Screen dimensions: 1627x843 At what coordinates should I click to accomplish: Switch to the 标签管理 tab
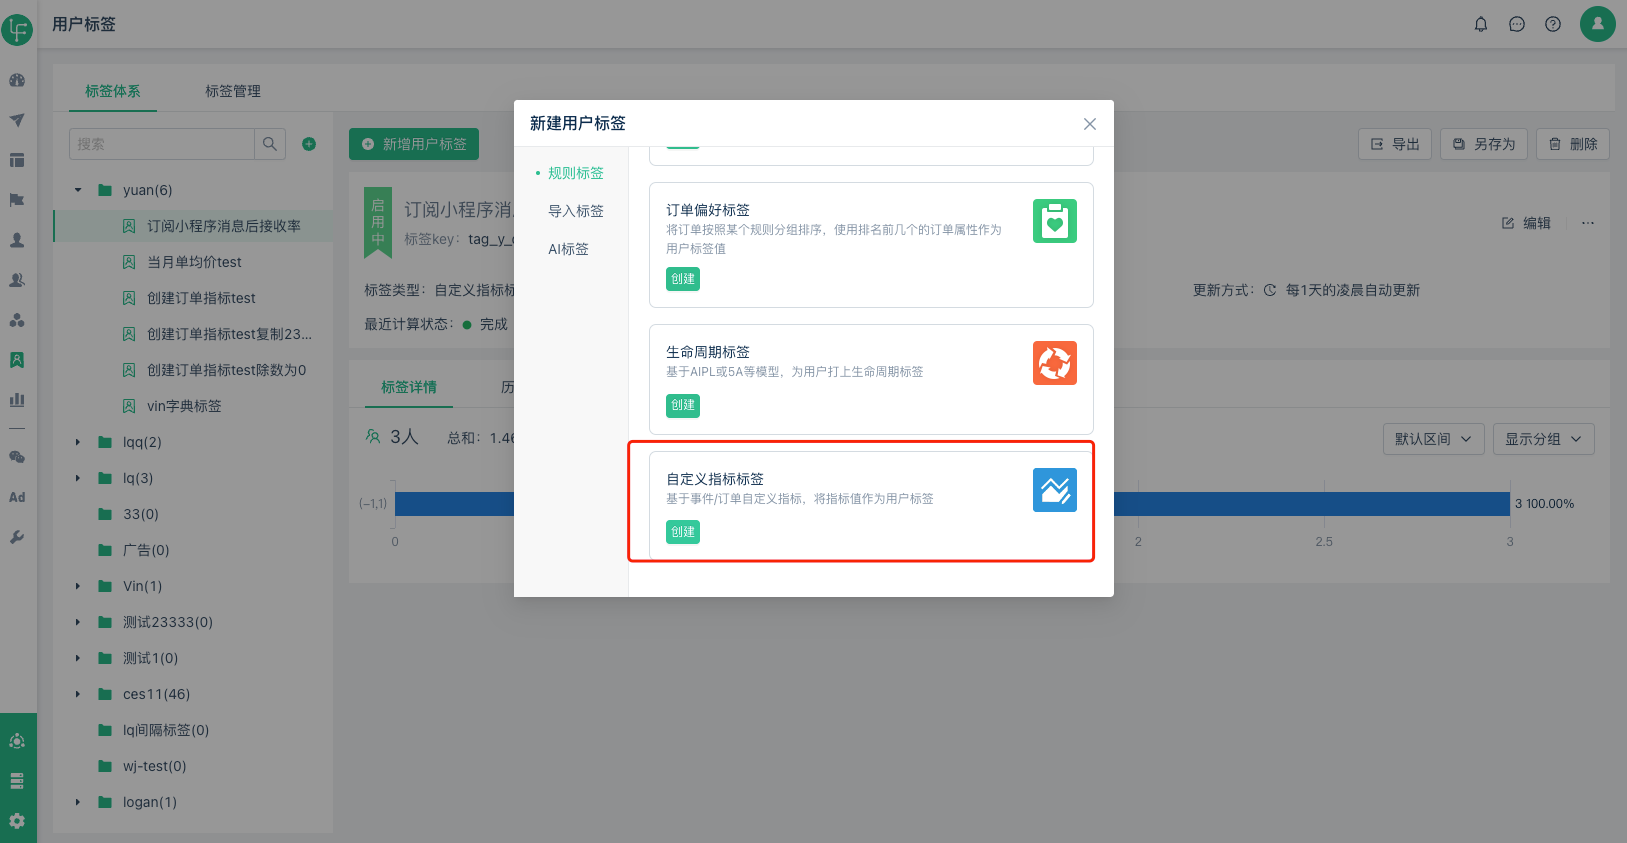(233, 91)
